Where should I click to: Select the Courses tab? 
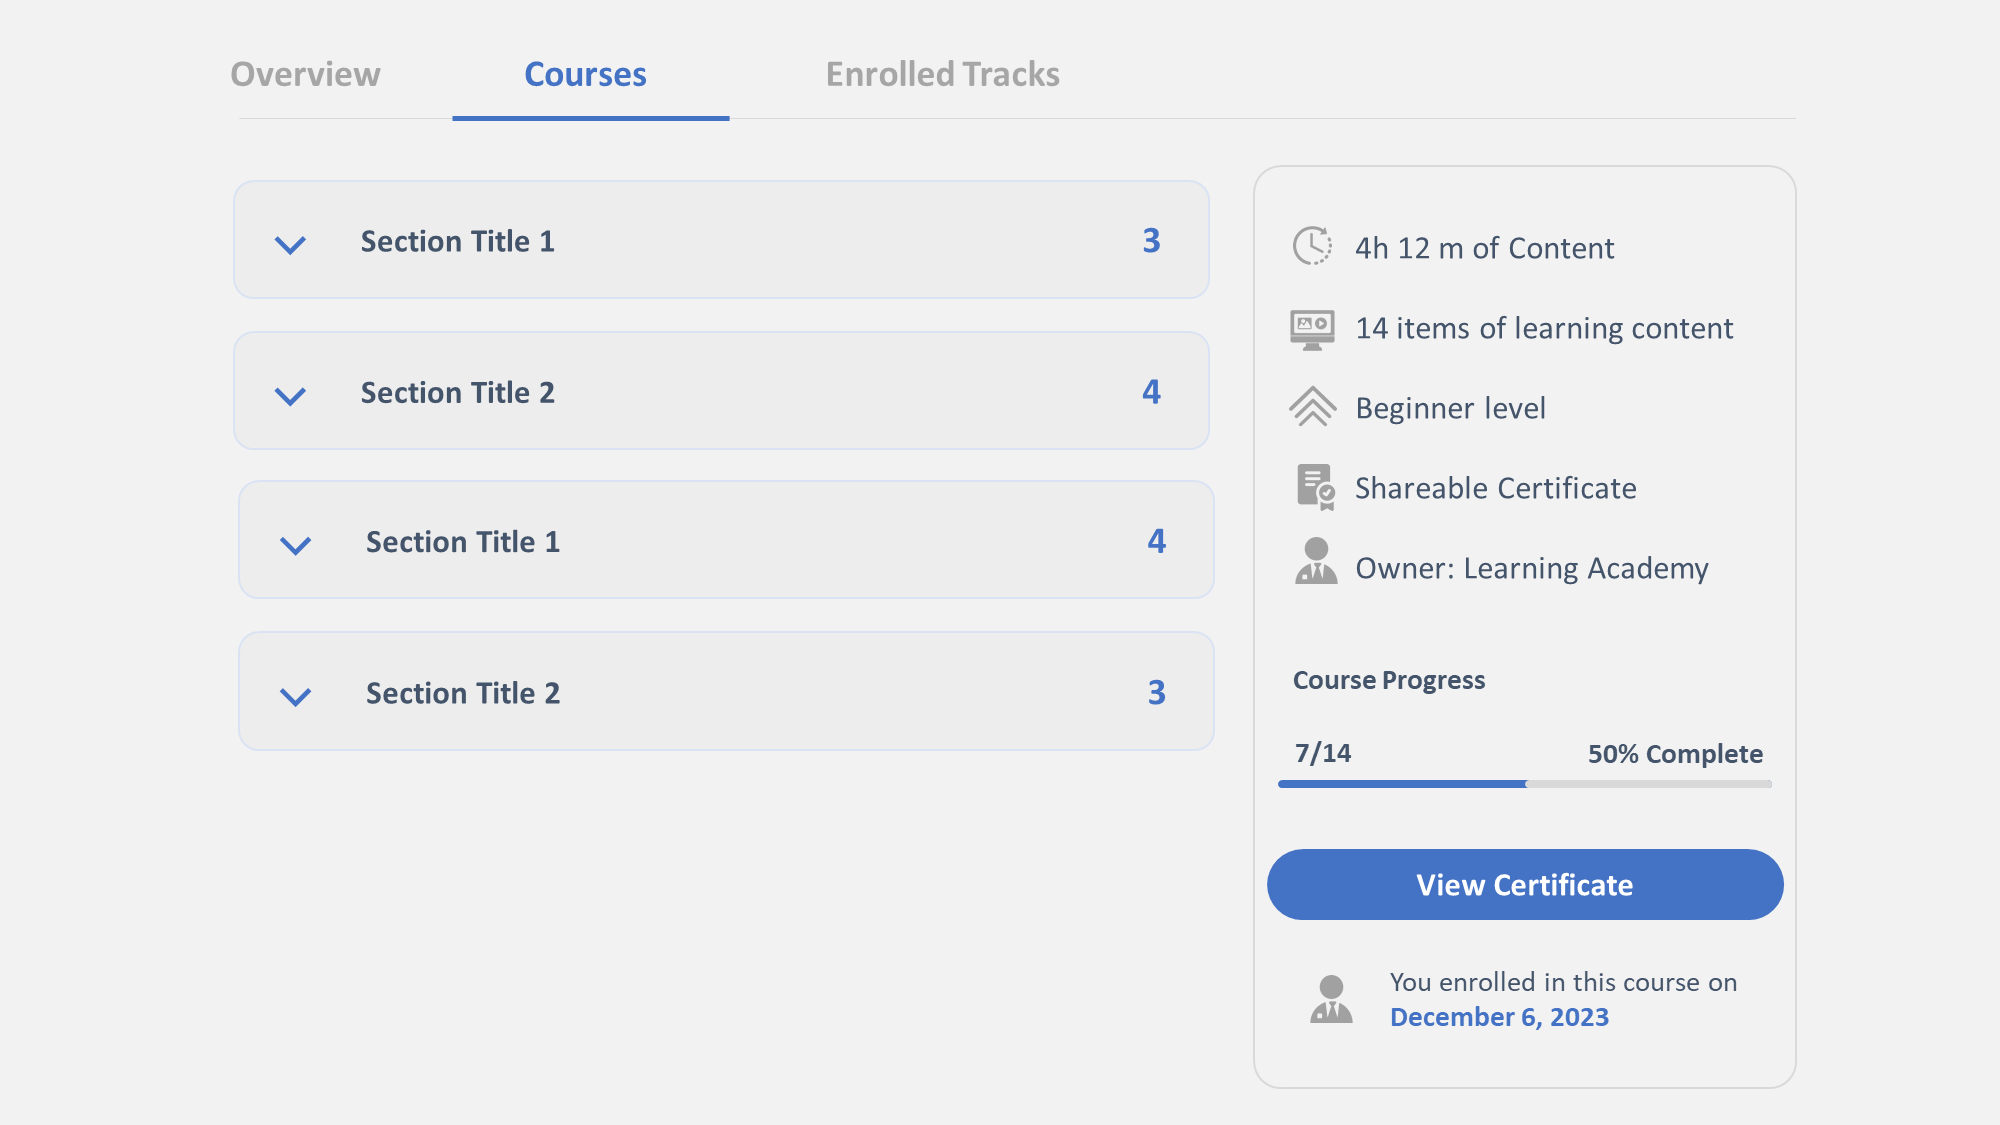pos(586,74)
